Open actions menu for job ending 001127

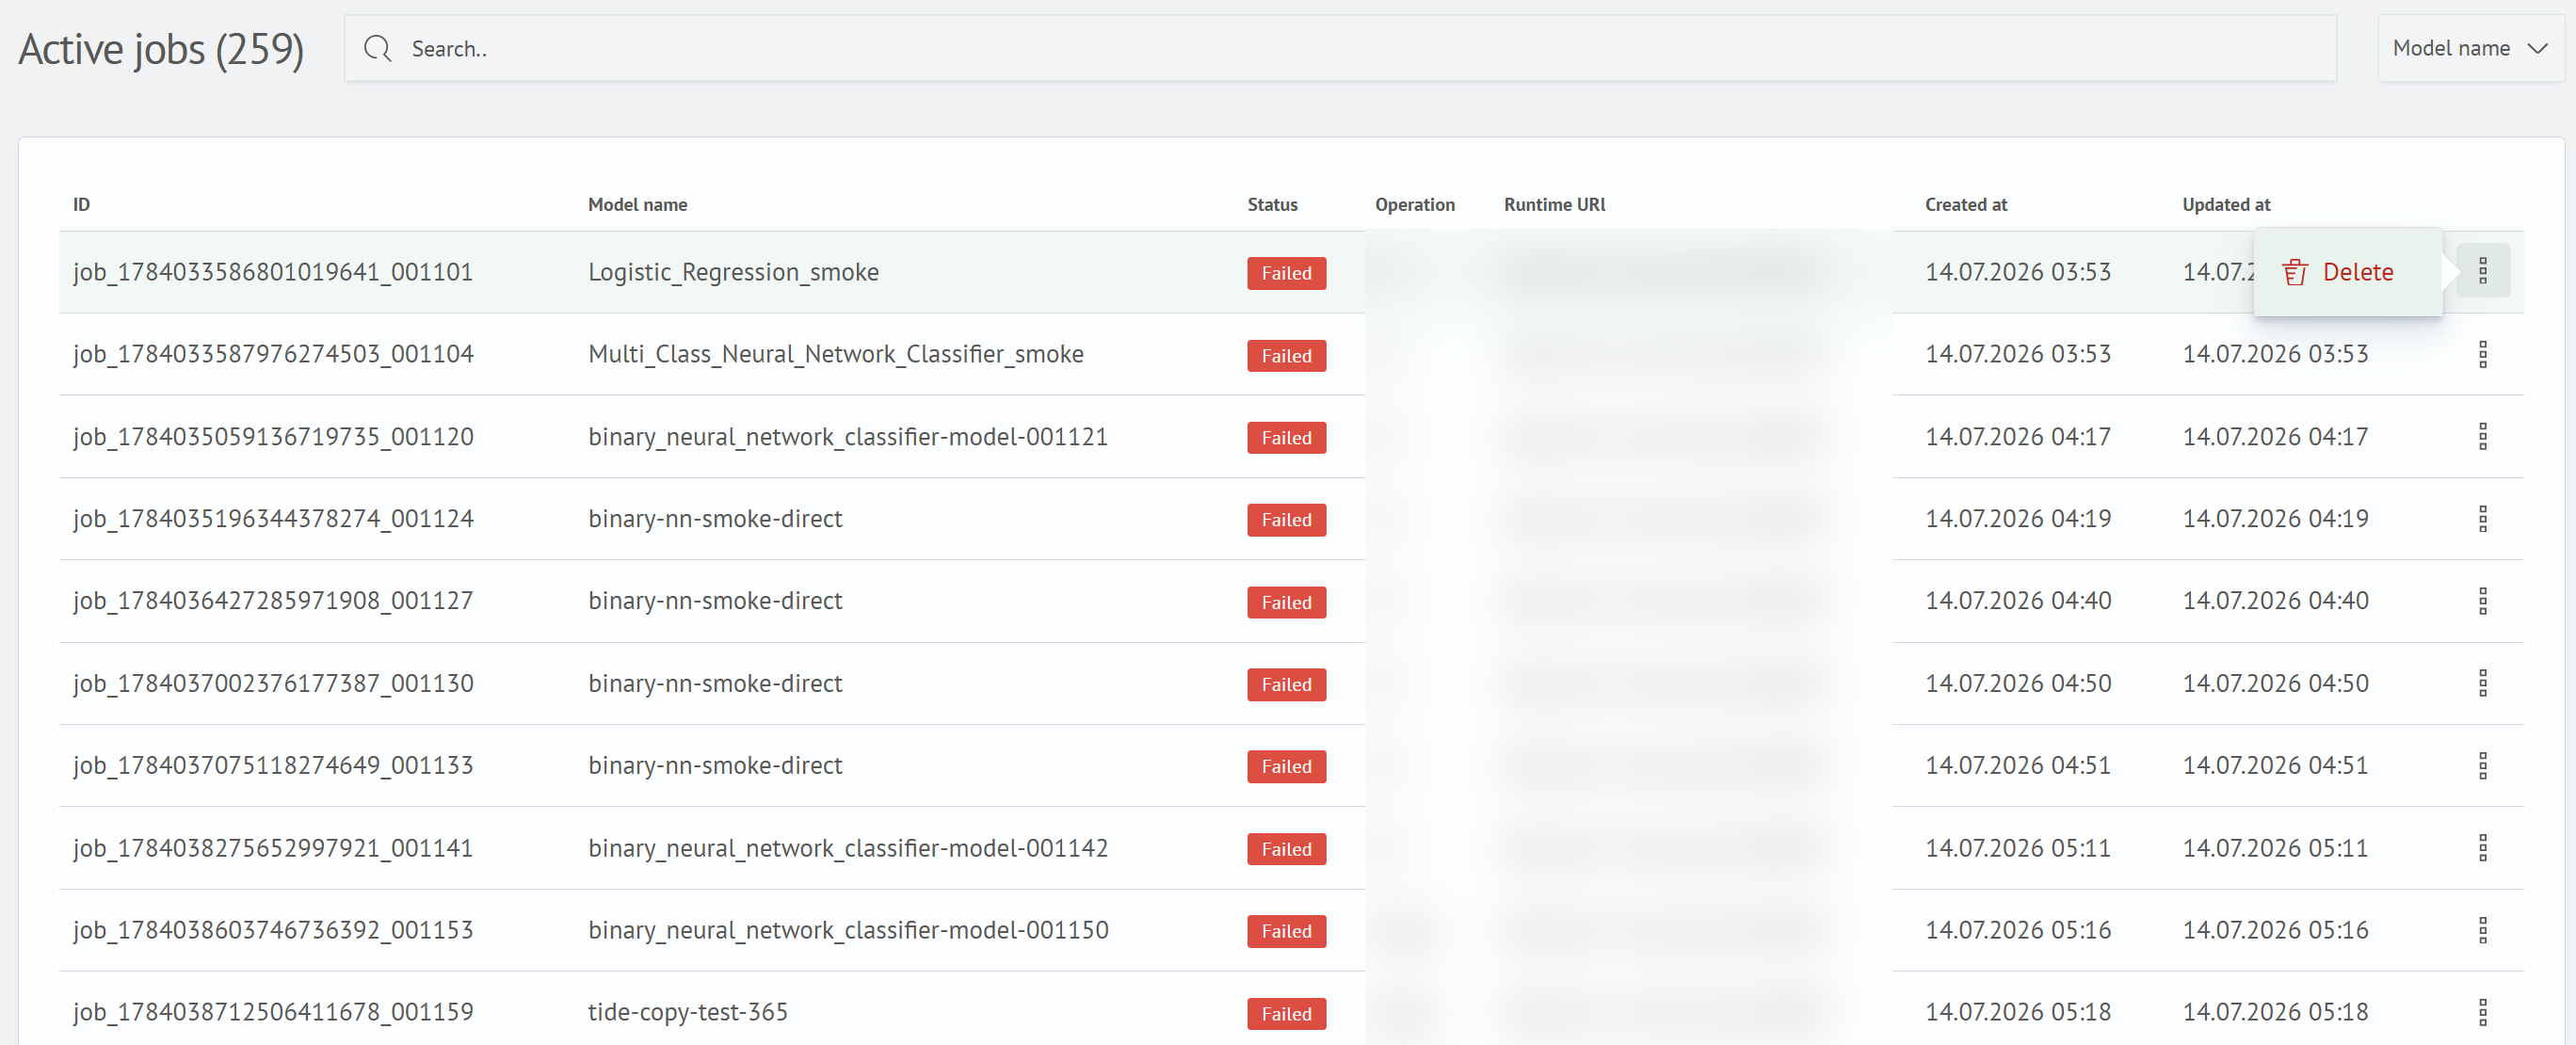(2482, 600)
